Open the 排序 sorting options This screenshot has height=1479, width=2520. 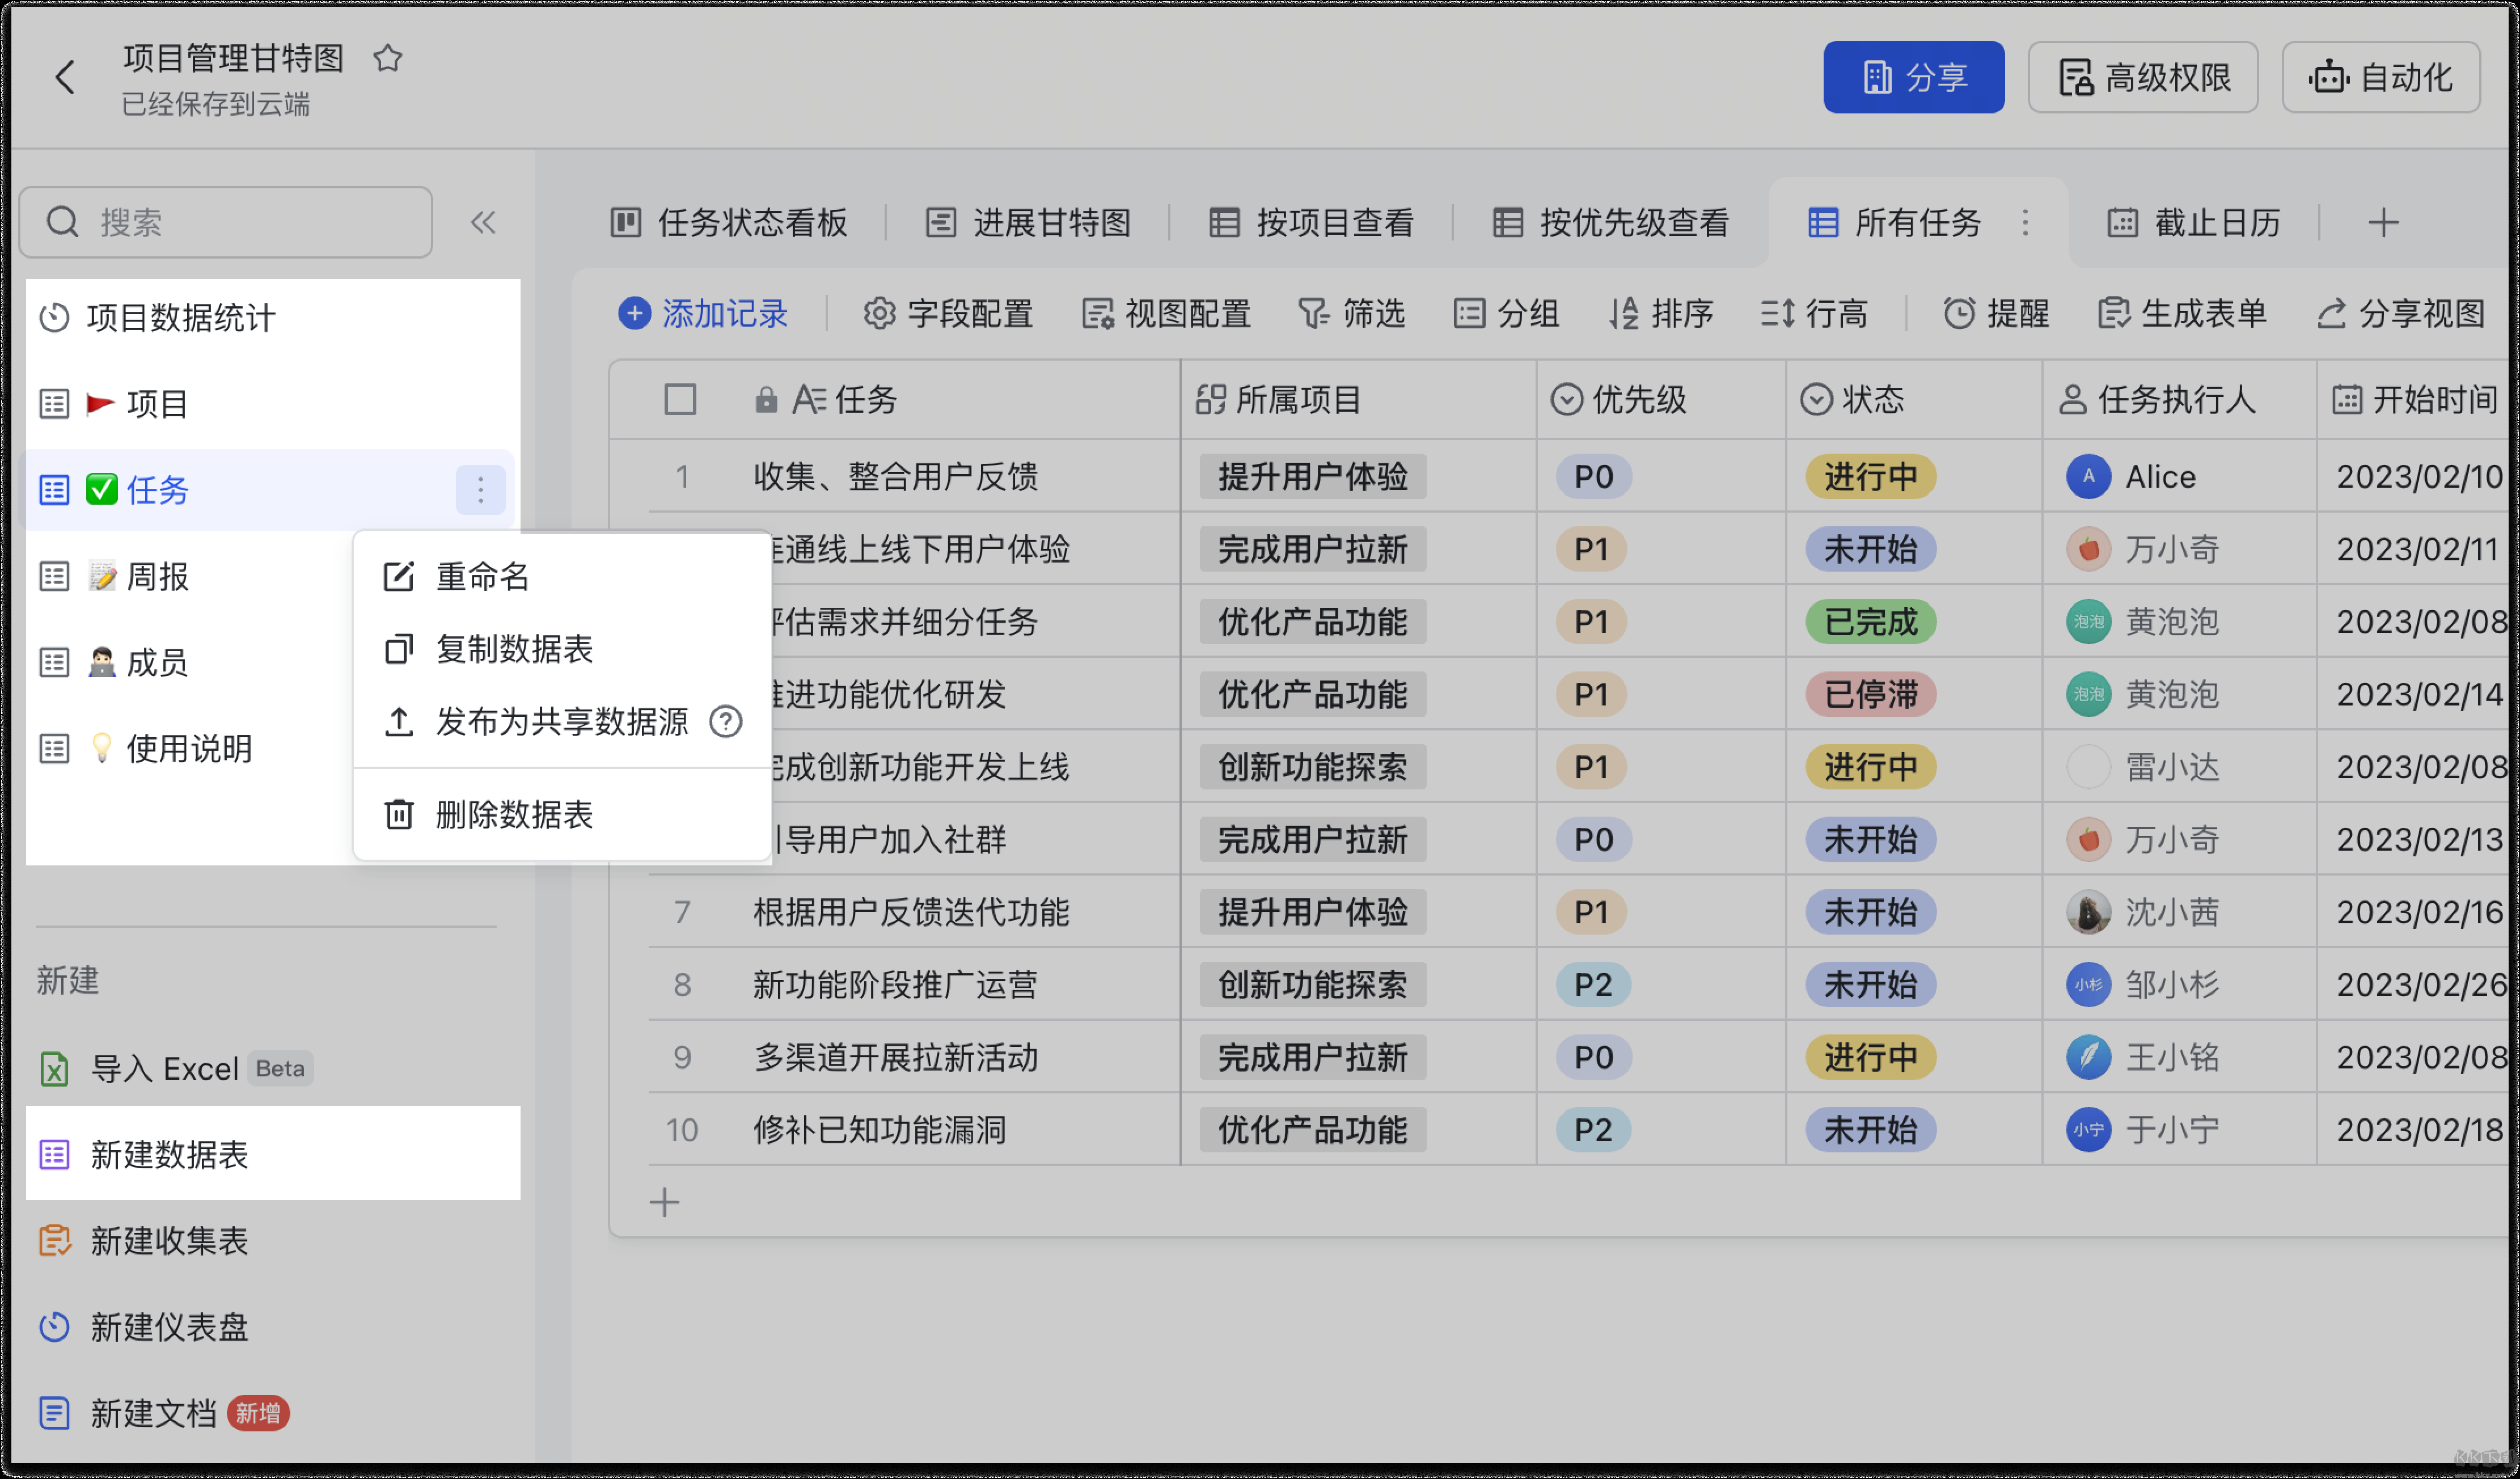[x=1662, y=314]
